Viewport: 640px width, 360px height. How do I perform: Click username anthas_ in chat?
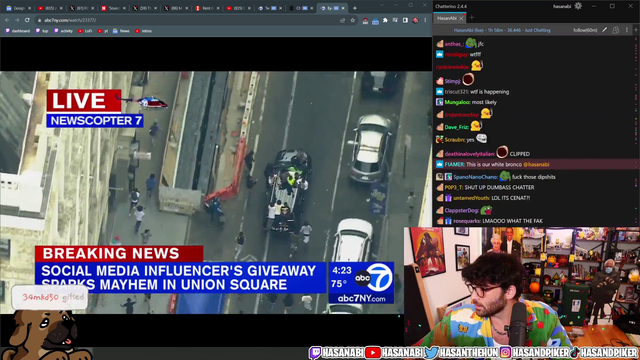pos(454,44)
